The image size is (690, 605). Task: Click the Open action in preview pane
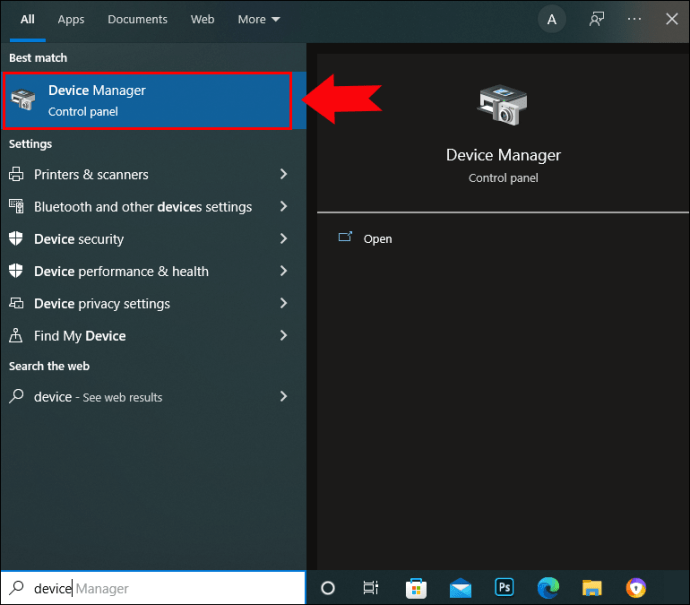pos(378,239)
